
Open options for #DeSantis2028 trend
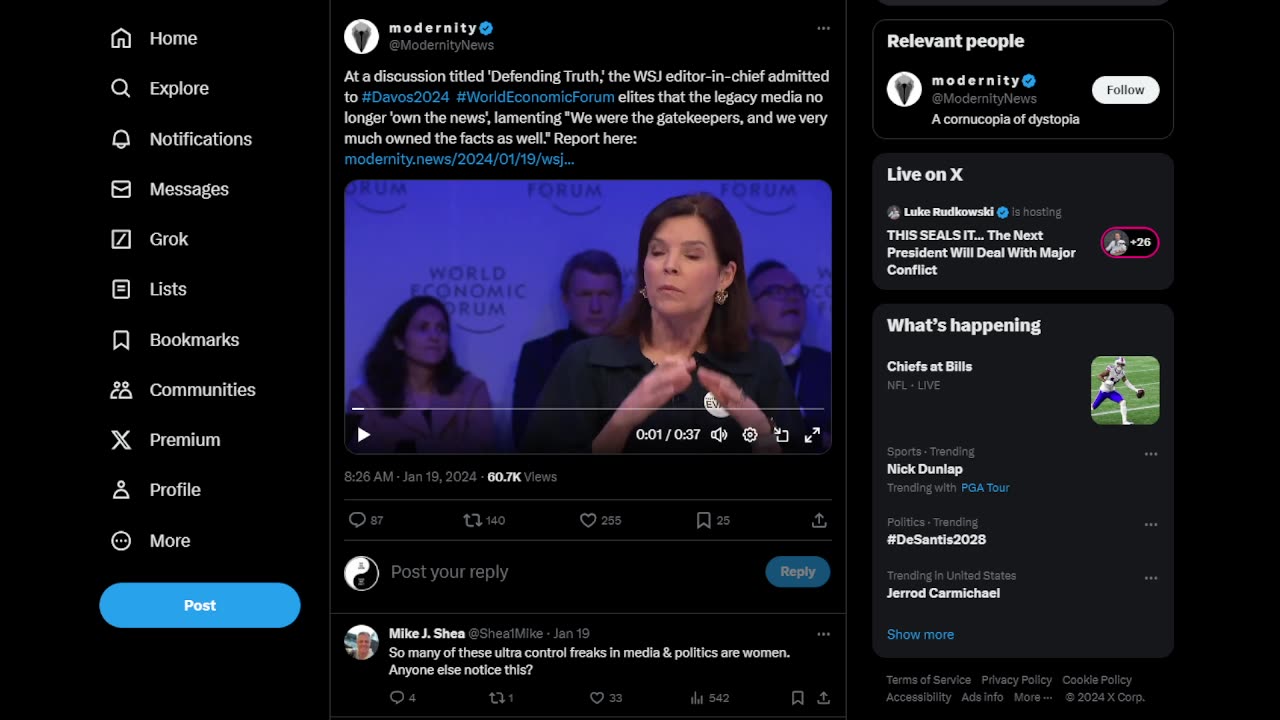[x=1151, y=524]
